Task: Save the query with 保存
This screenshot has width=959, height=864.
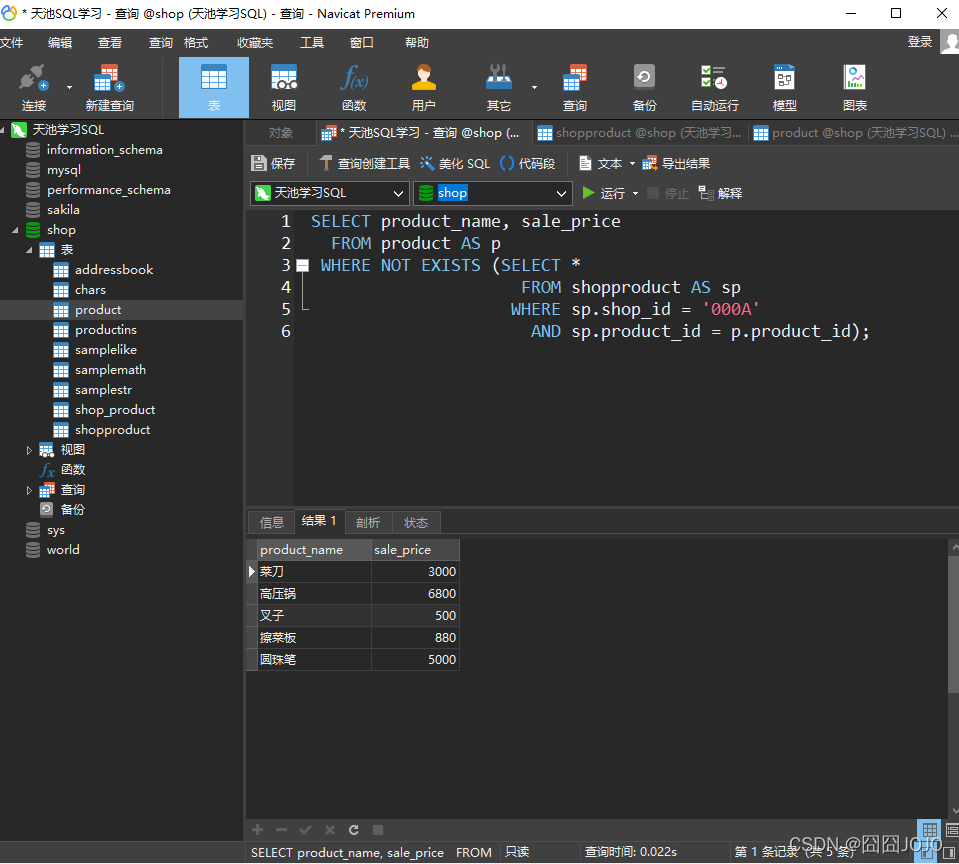Action: [273, 163]
